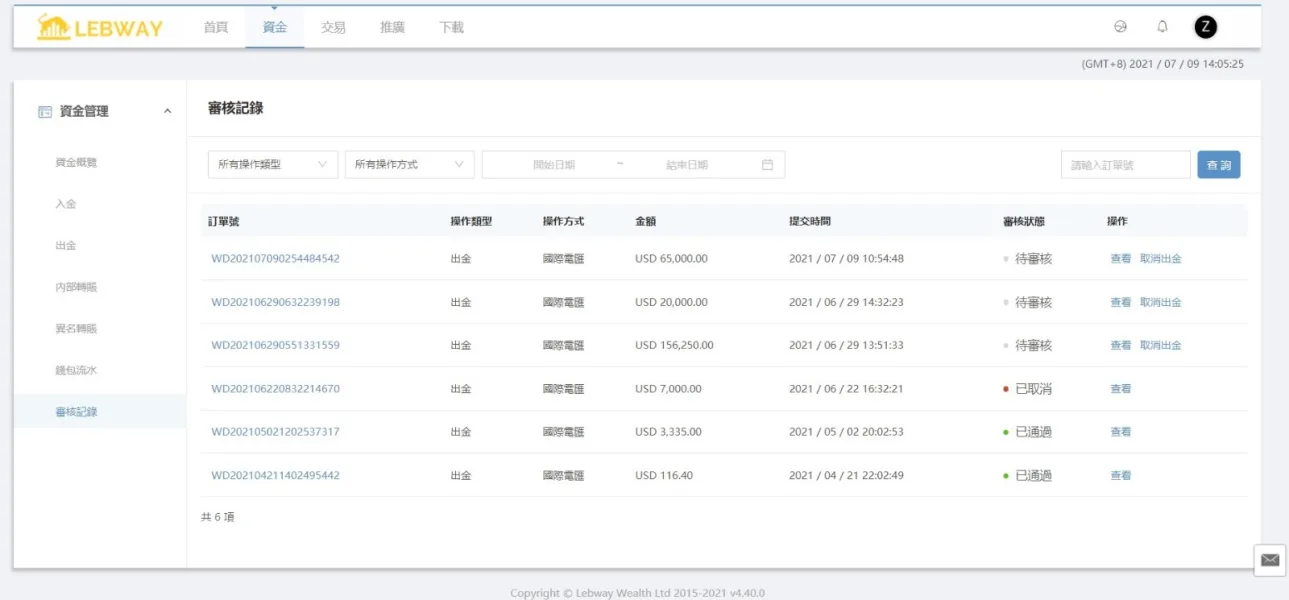Open order WD202106220832214670 link
The image size is (1289, 600).
(275, 389)
